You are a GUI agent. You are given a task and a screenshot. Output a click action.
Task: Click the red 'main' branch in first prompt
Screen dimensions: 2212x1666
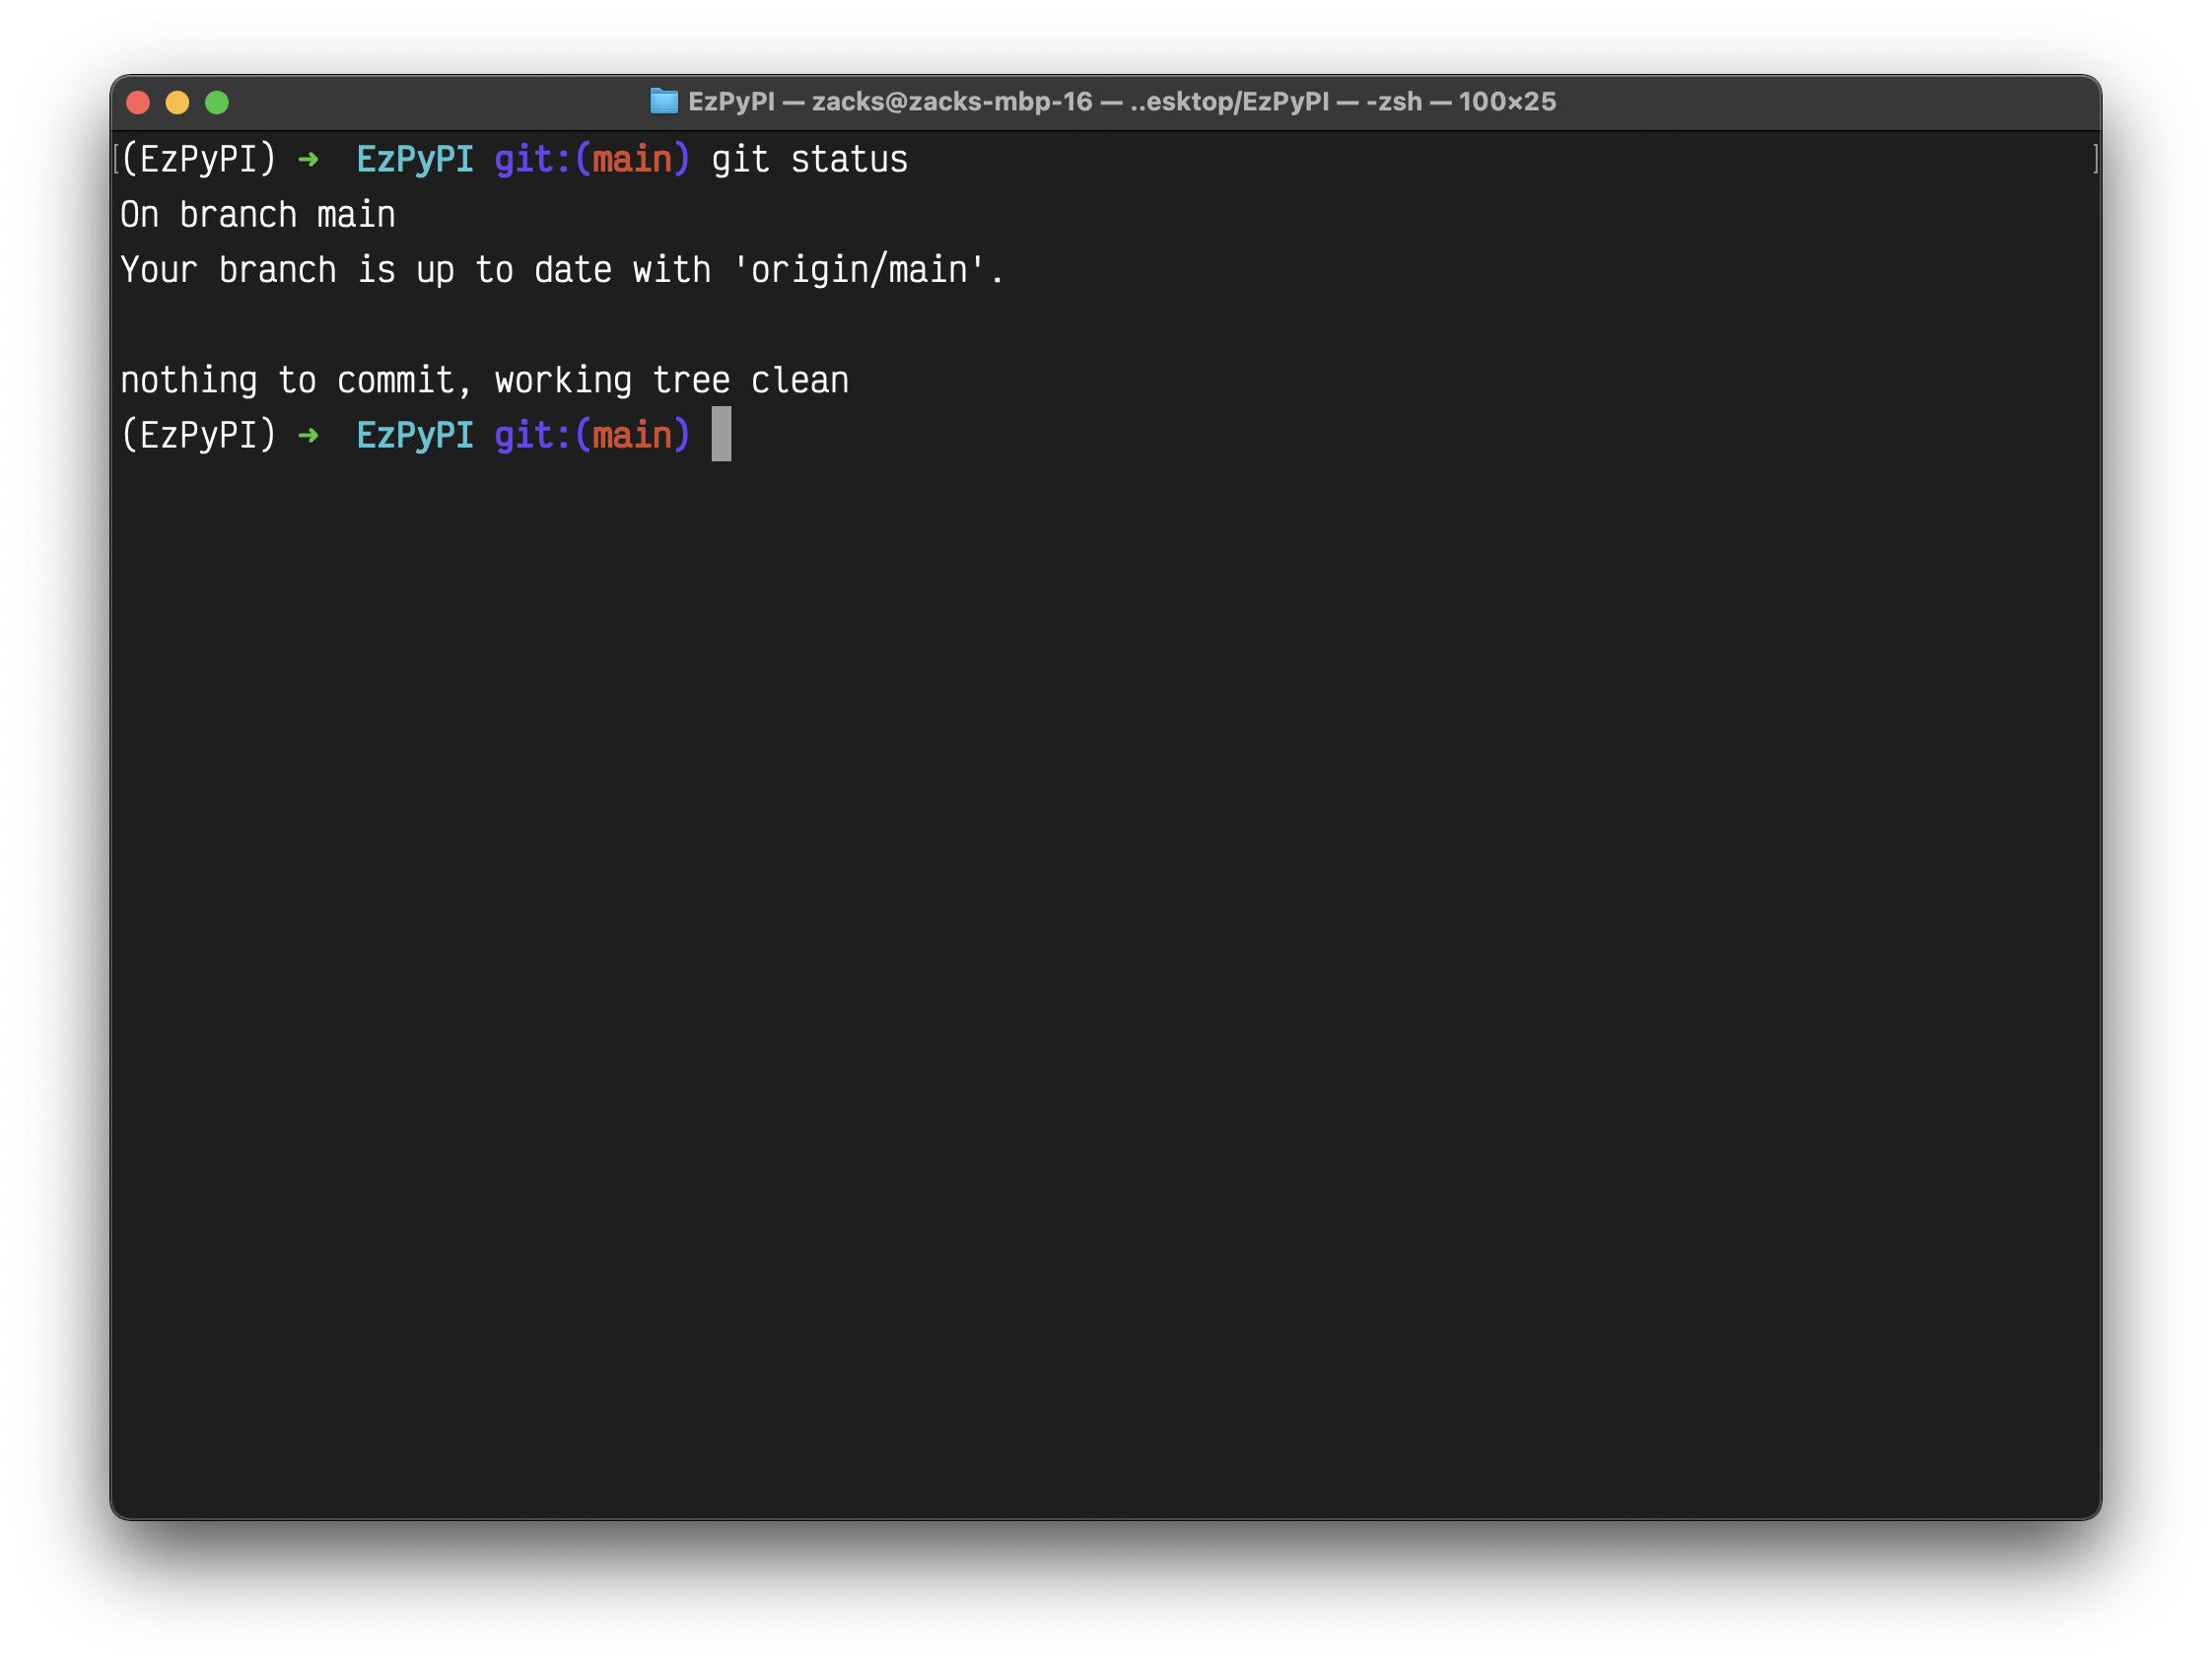[x=632, y=160]
